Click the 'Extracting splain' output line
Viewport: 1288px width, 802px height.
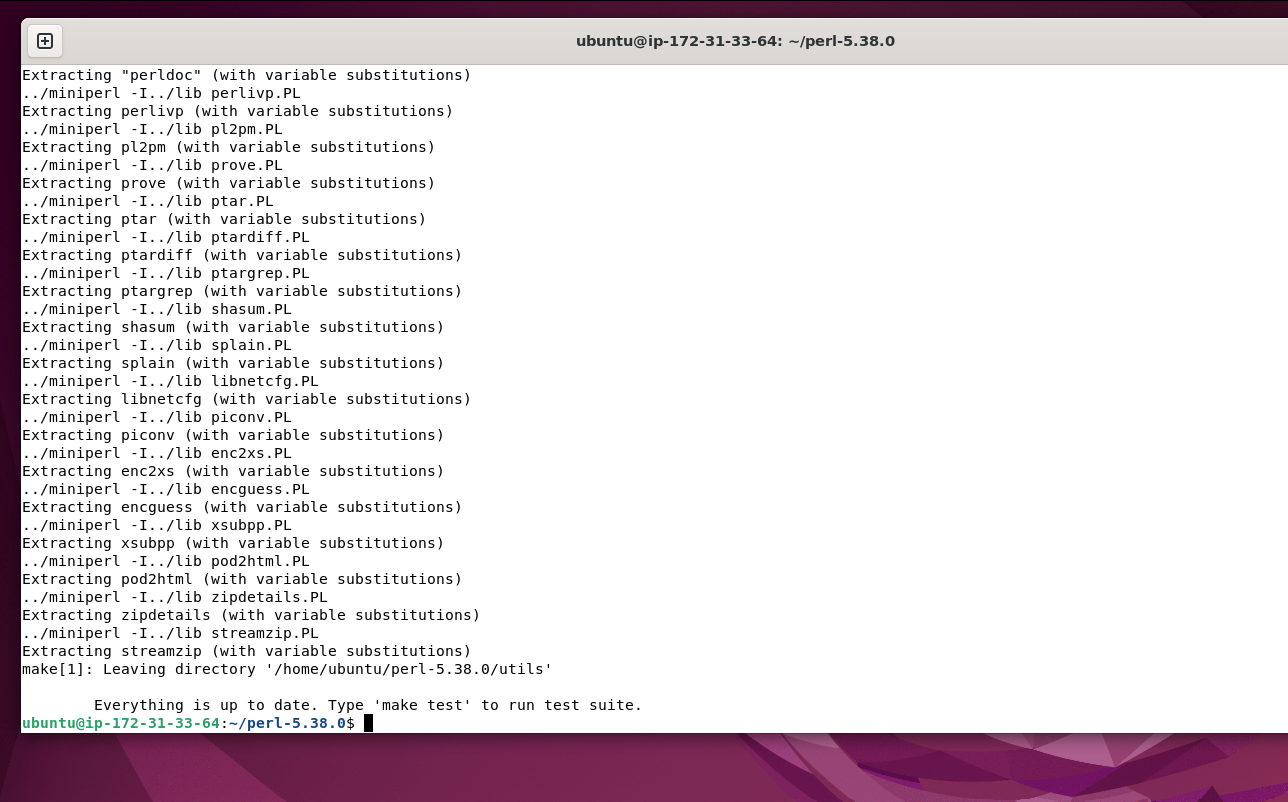click(x=233, y=363)
